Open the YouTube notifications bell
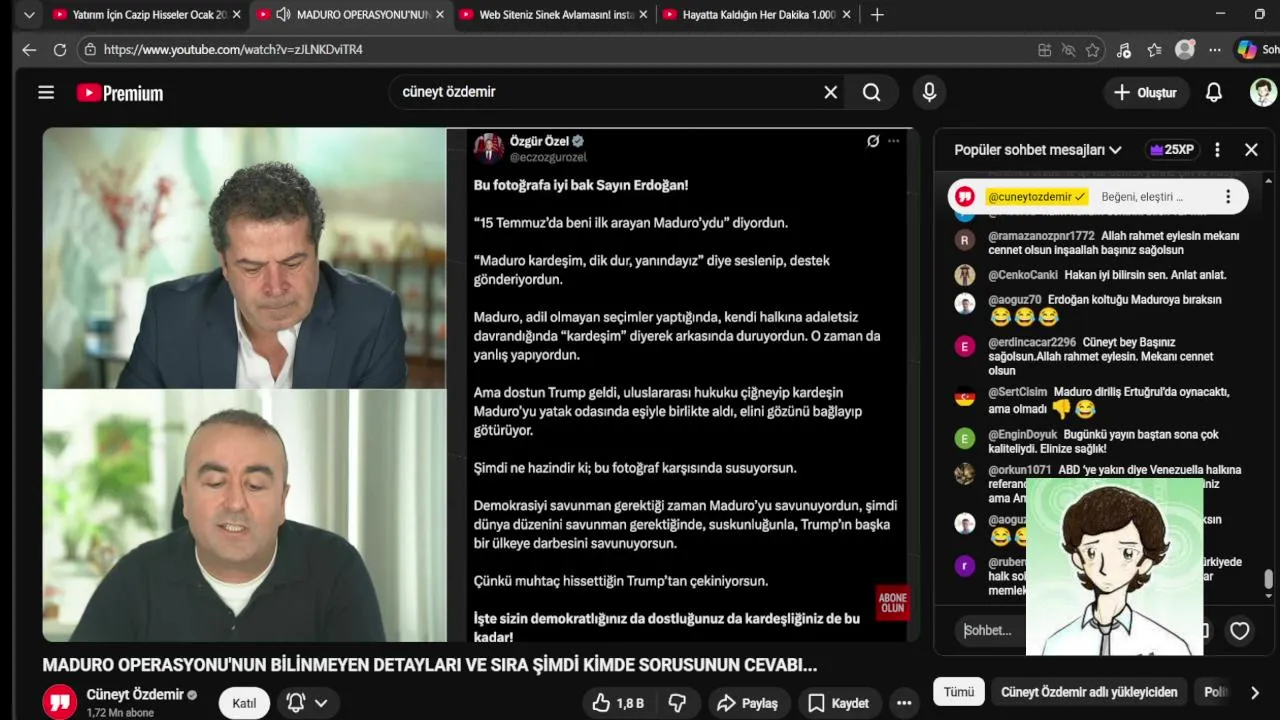 [1214, 93]
